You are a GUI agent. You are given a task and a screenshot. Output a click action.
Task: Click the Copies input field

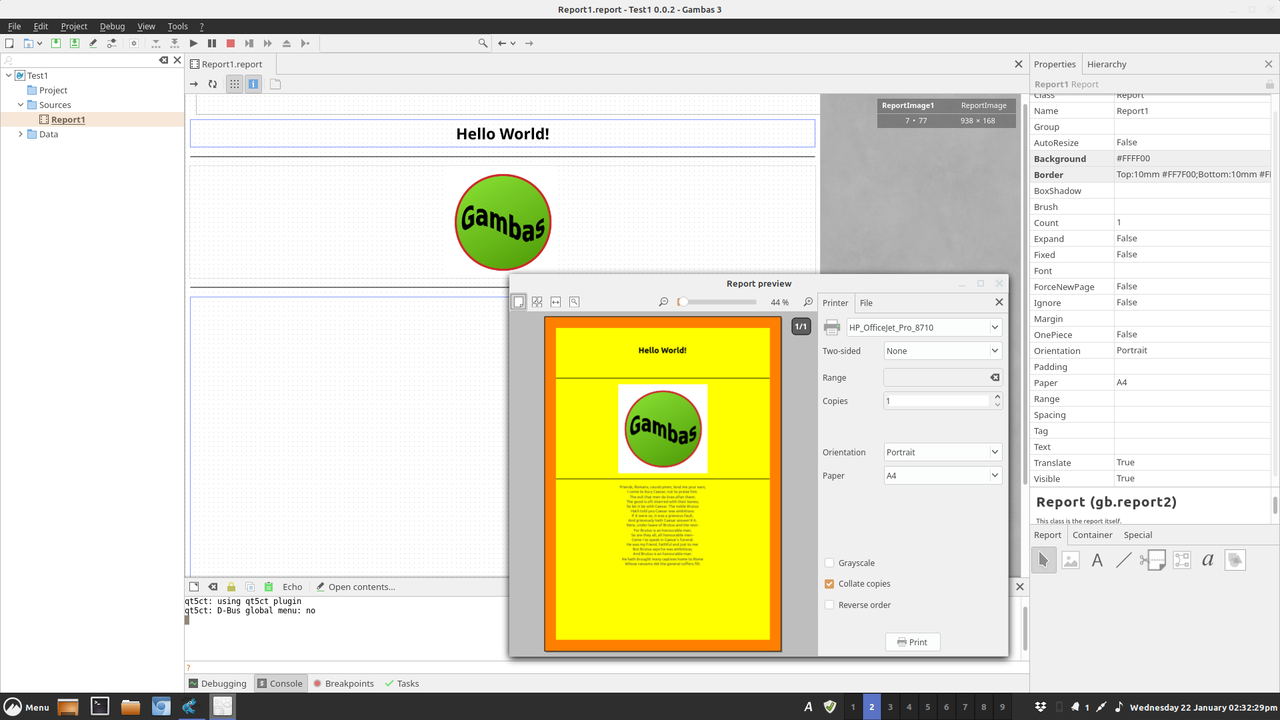[937, 401]
